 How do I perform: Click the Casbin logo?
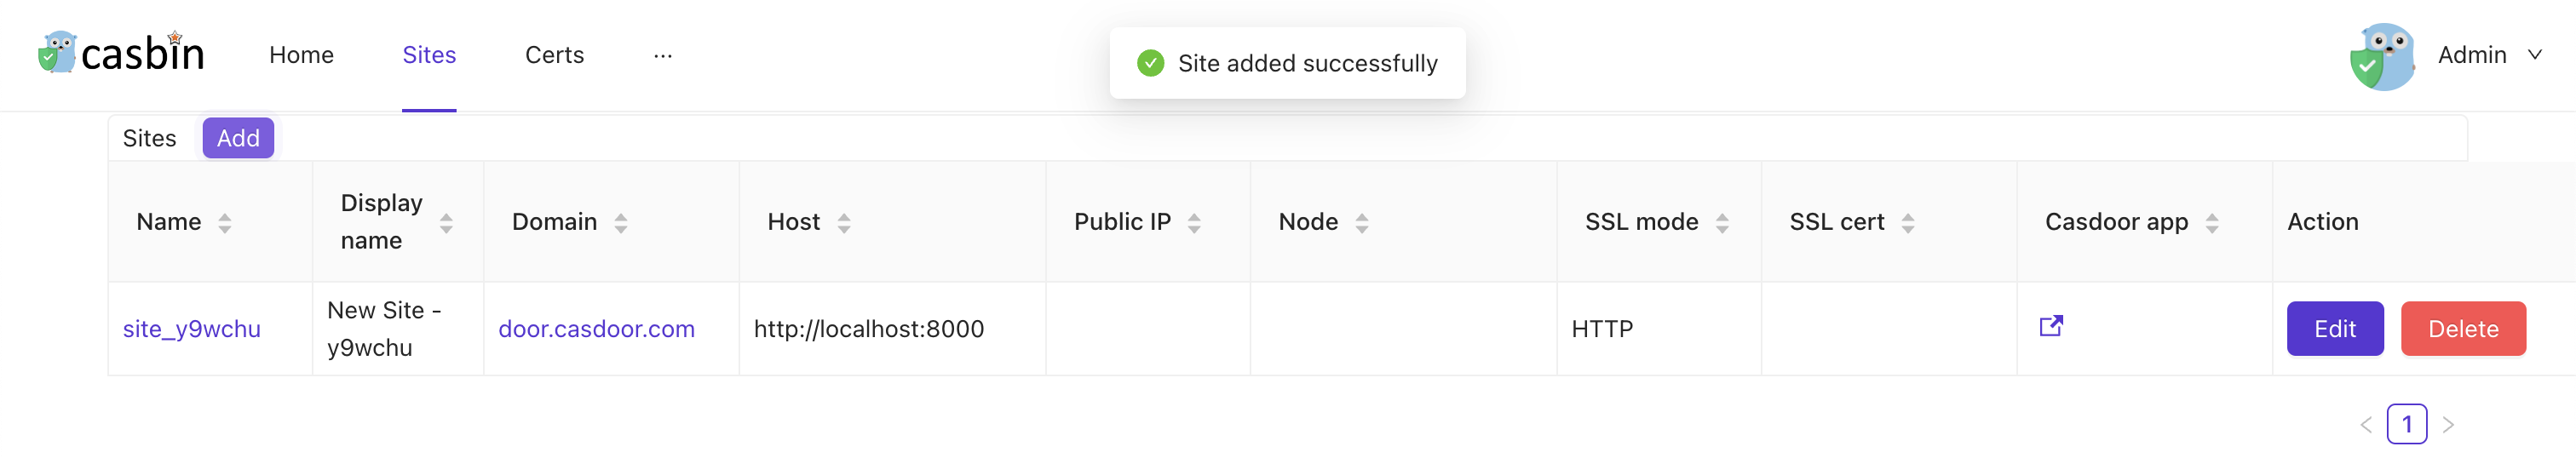coord(122,53)
